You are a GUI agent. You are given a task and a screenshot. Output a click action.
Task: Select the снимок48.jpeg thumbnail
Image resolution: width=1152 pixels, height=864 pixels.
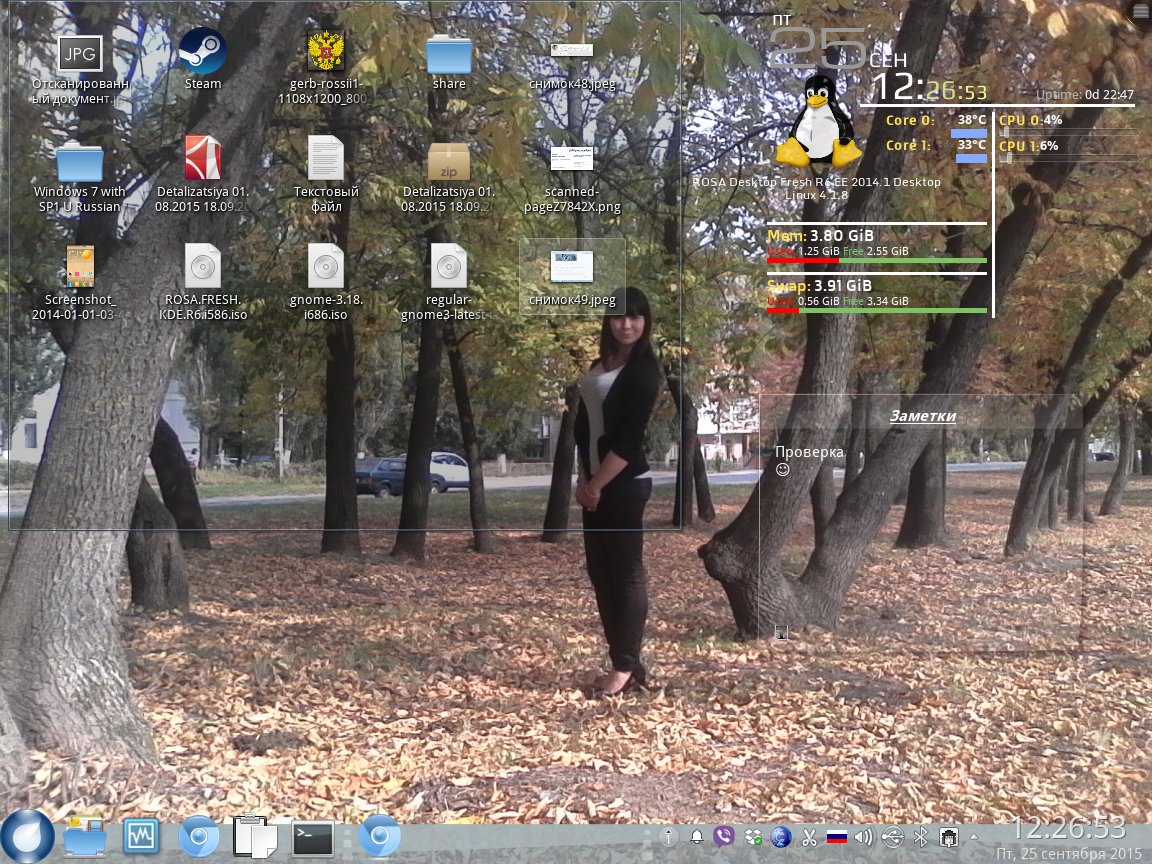pyautogui.click(x=572, y=50)
